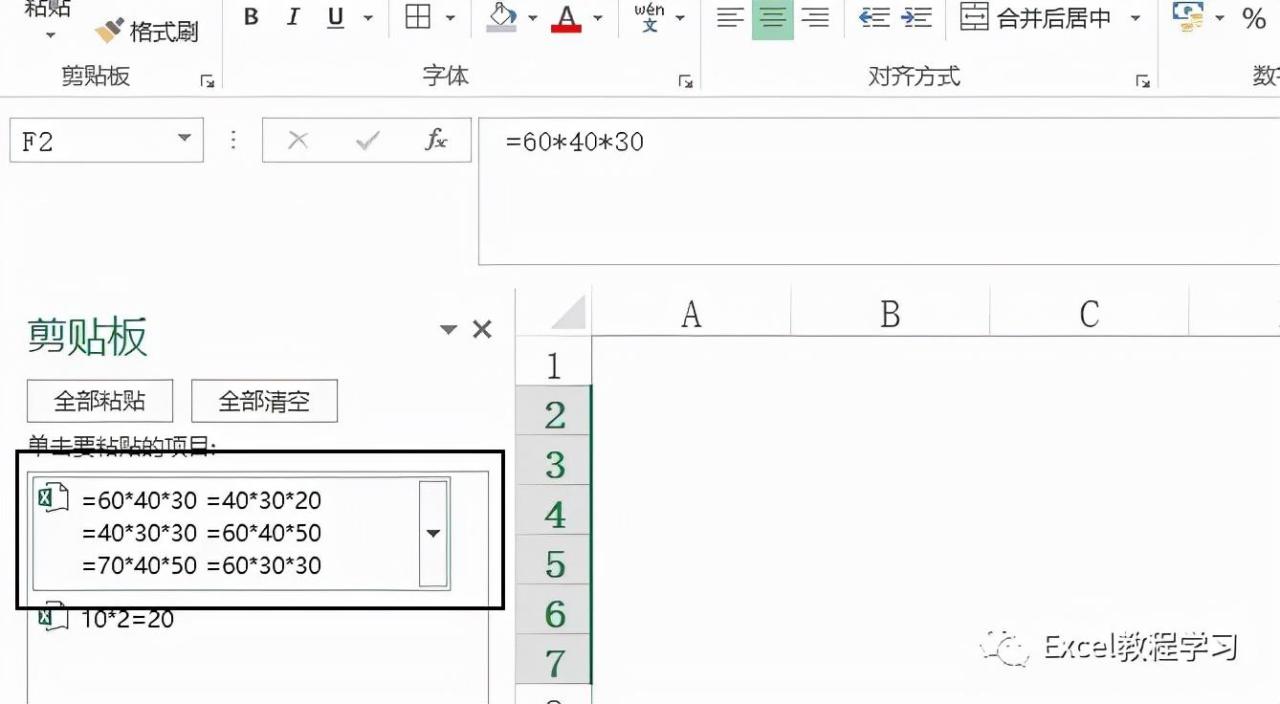Open the 剪贴板 group dialog launcher
The width and height of the screenshot is (1280, 704).
pos(208,81)
